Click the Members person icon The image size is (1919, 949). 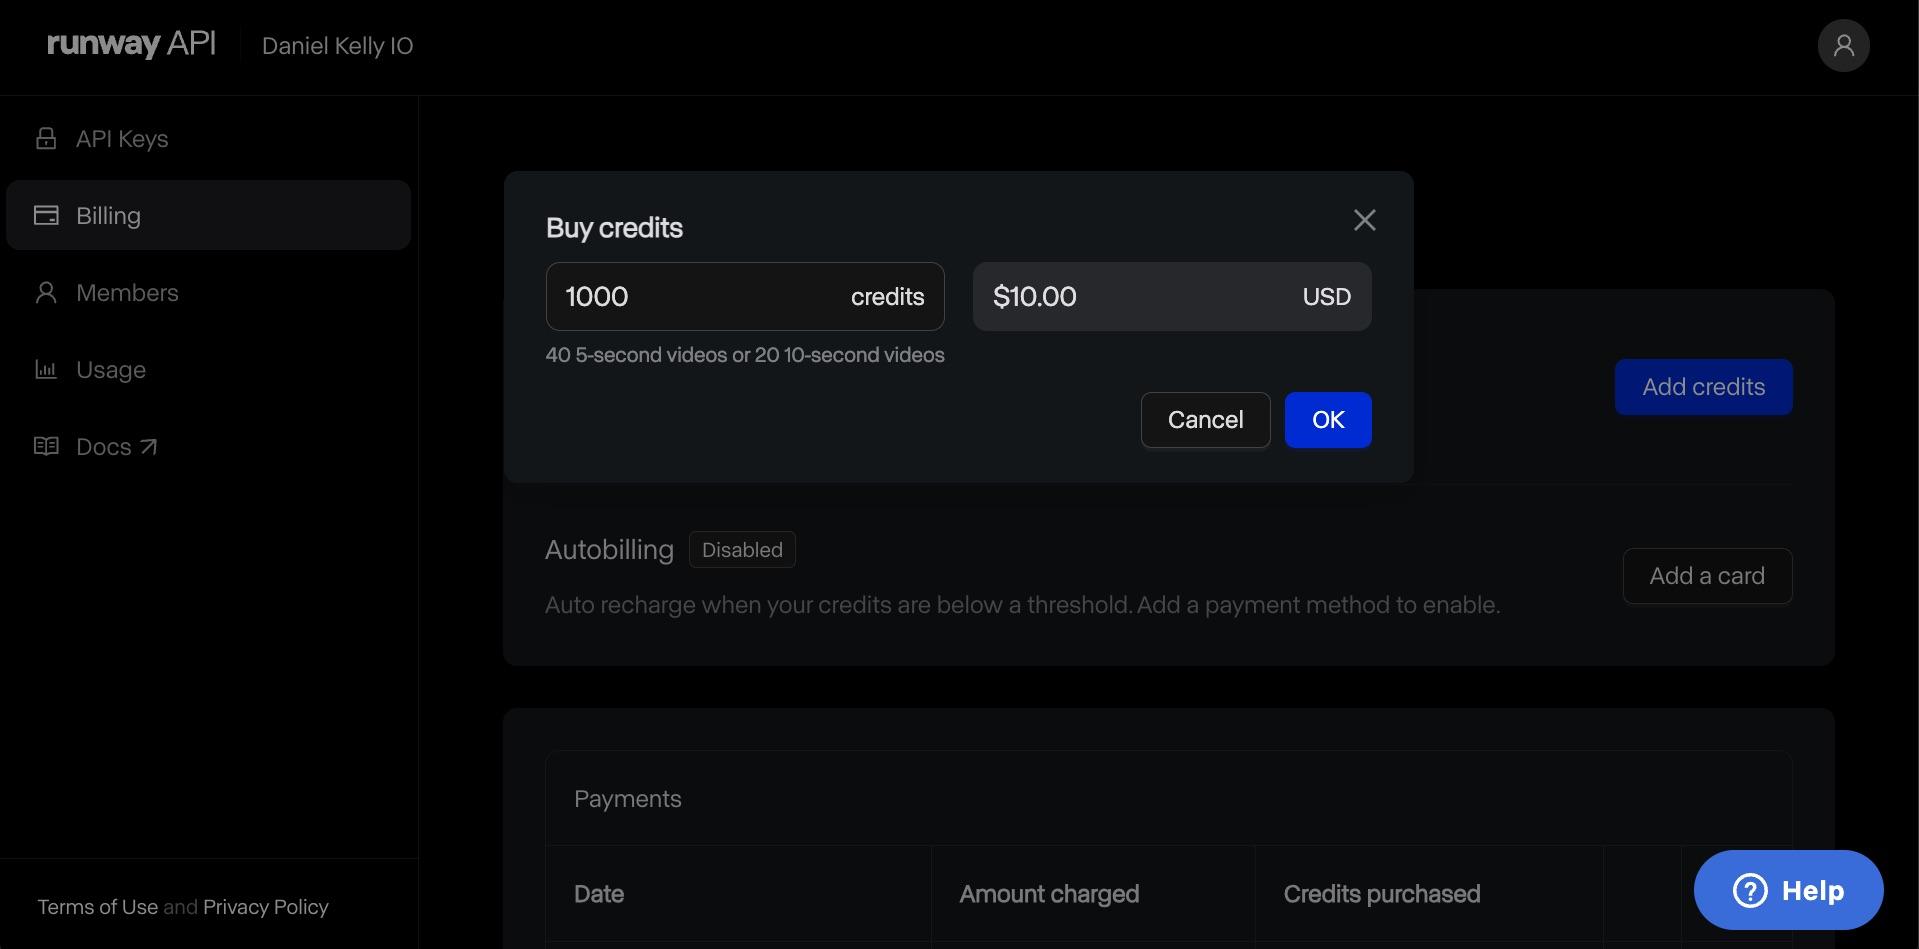point(46,292)
